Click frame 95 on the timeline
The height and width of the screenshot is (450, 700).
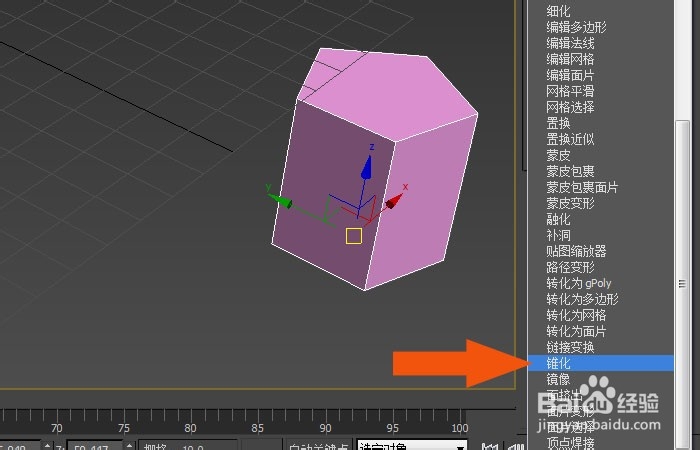[392, 429]
